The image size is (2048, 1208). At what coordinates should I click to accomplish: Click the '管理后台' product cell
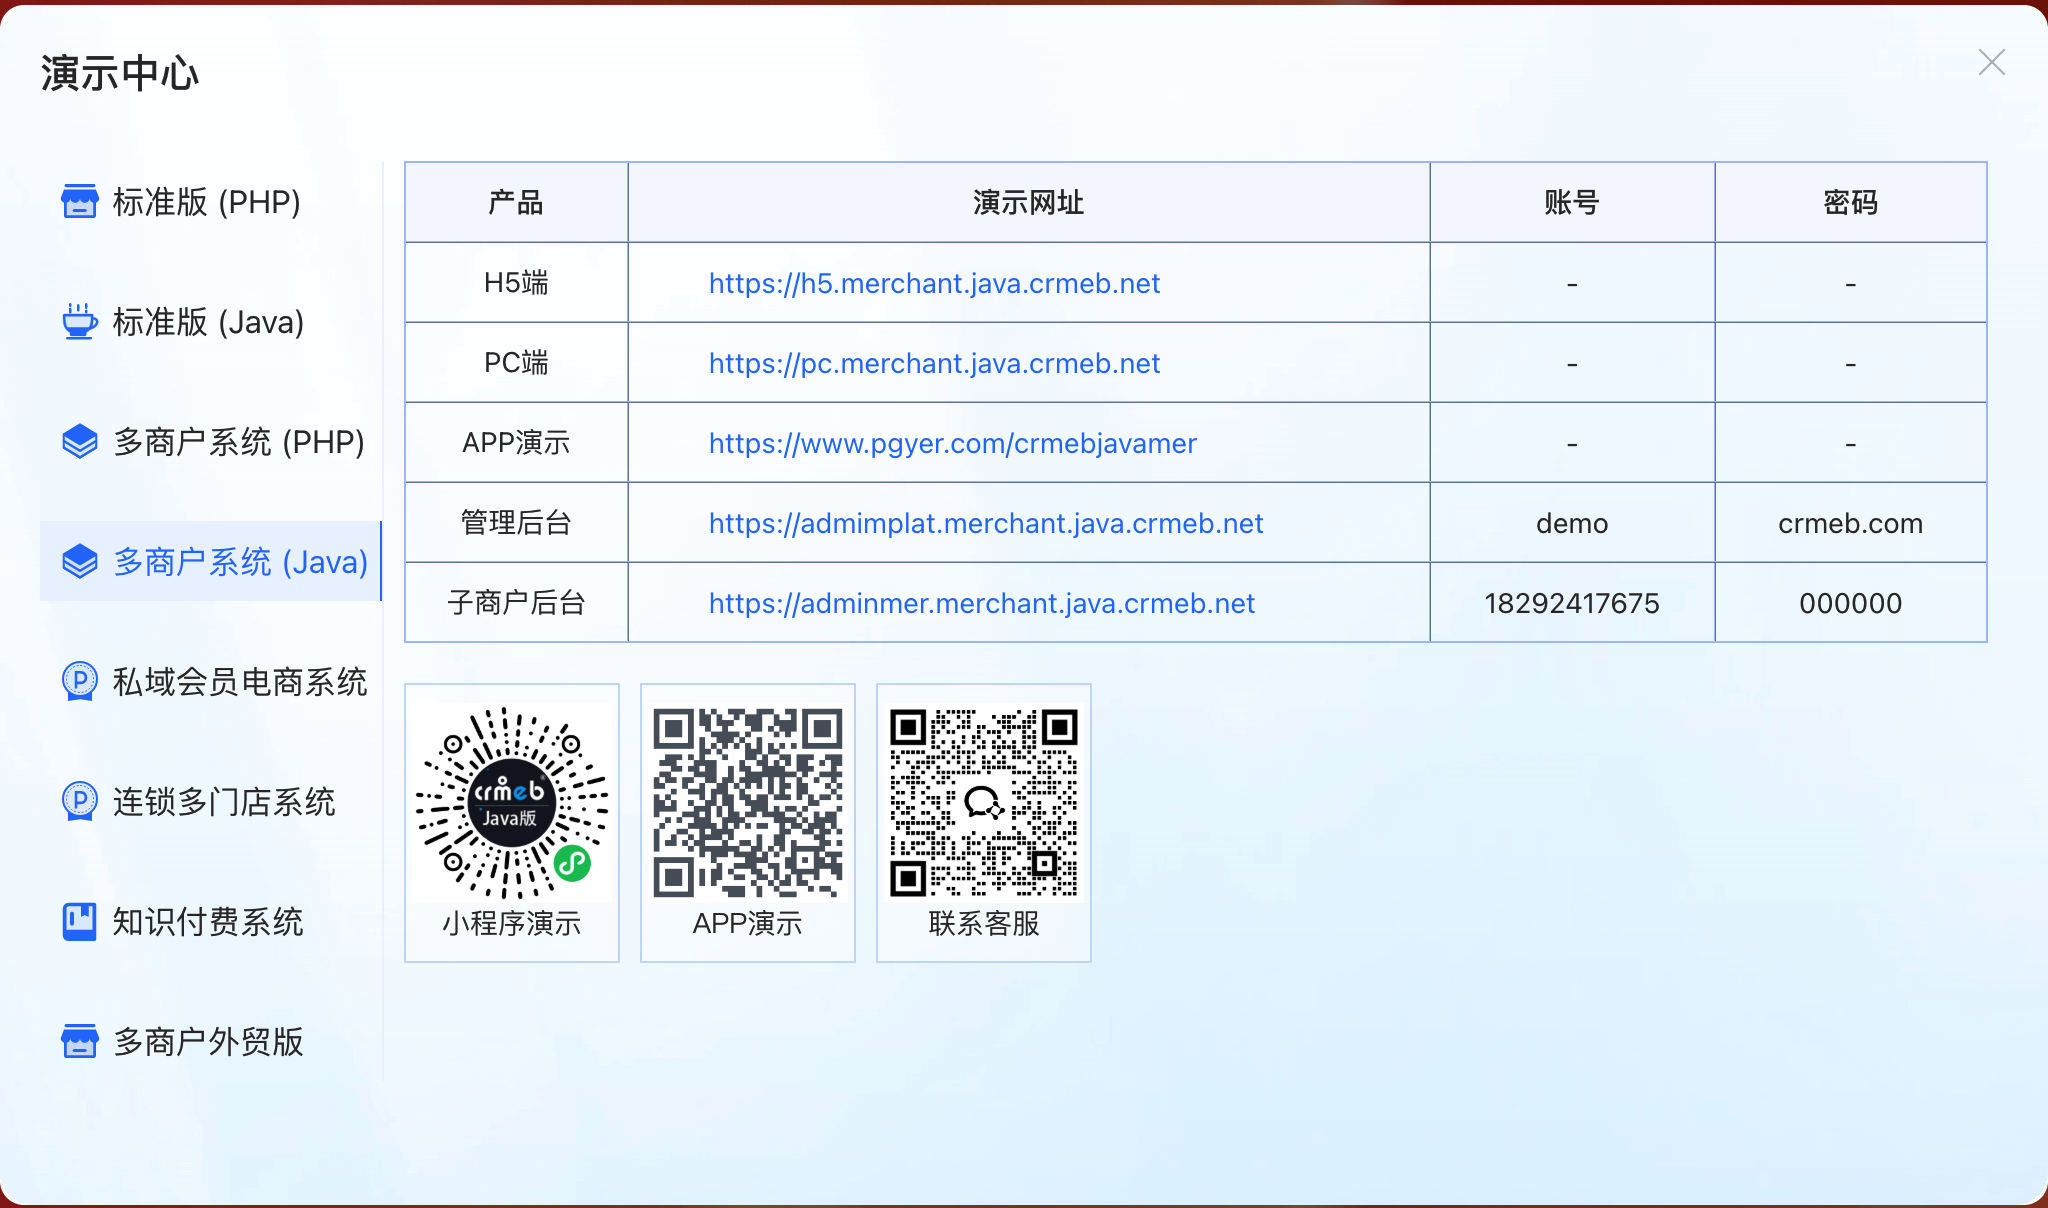pos(516,522)
